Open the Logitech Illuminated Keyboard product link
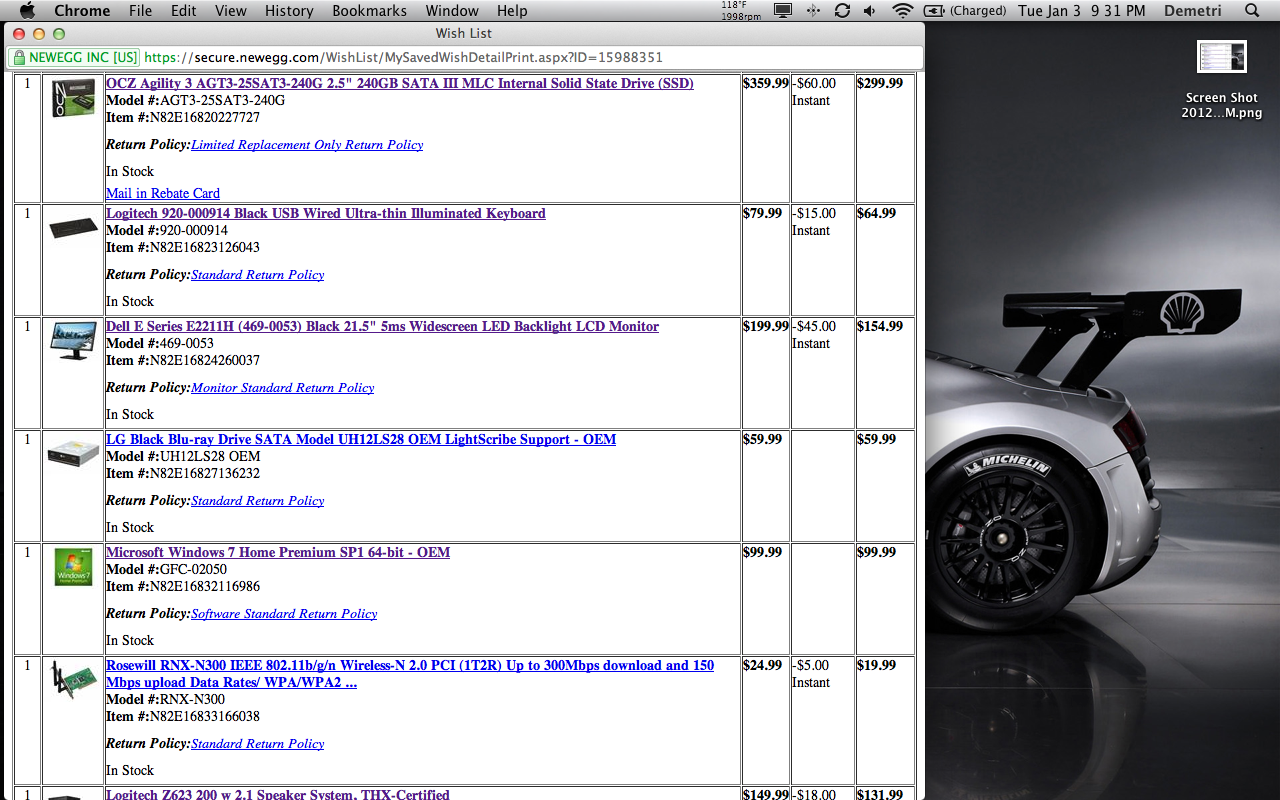1280x800 pixels. coord(326,213)
